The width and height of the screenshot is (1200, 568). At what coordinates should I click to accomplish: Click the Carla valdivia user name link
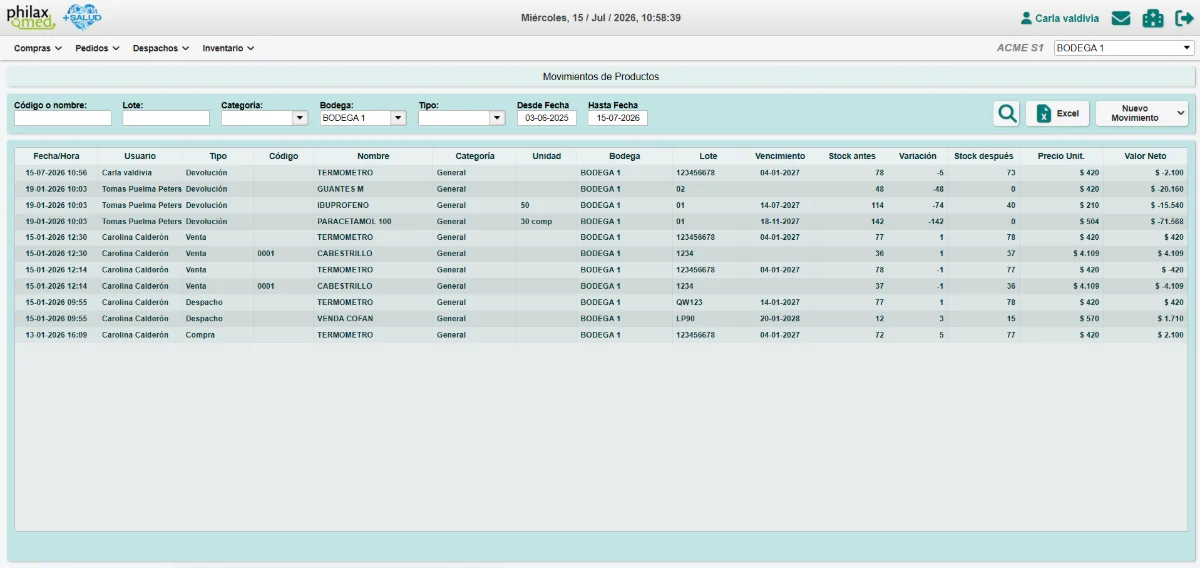tap(1067, 18)
